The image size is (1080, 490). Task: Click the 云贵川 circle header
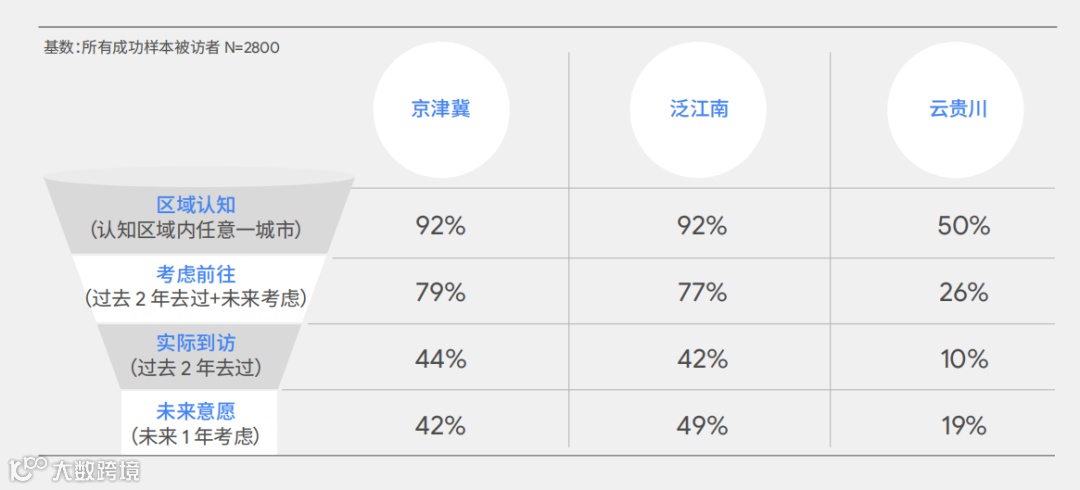tap(955, 110)
